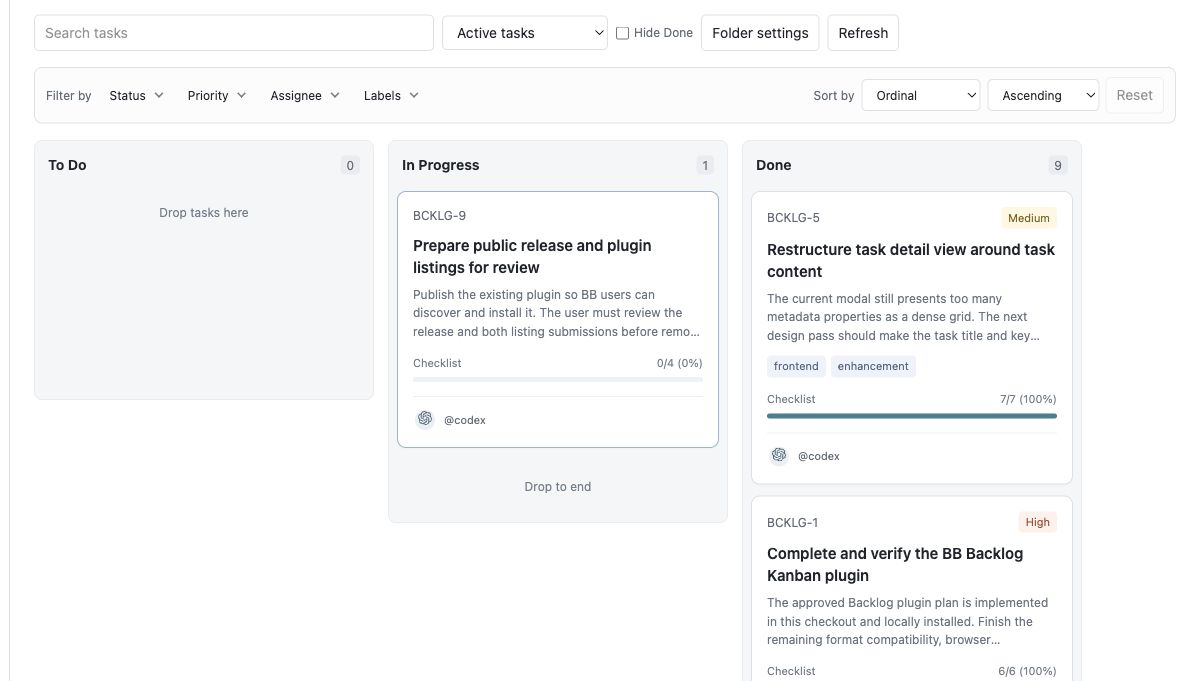Expand the Assignee filter dropdown
The width and height of the screenshot is (1200, 681).
305,95
